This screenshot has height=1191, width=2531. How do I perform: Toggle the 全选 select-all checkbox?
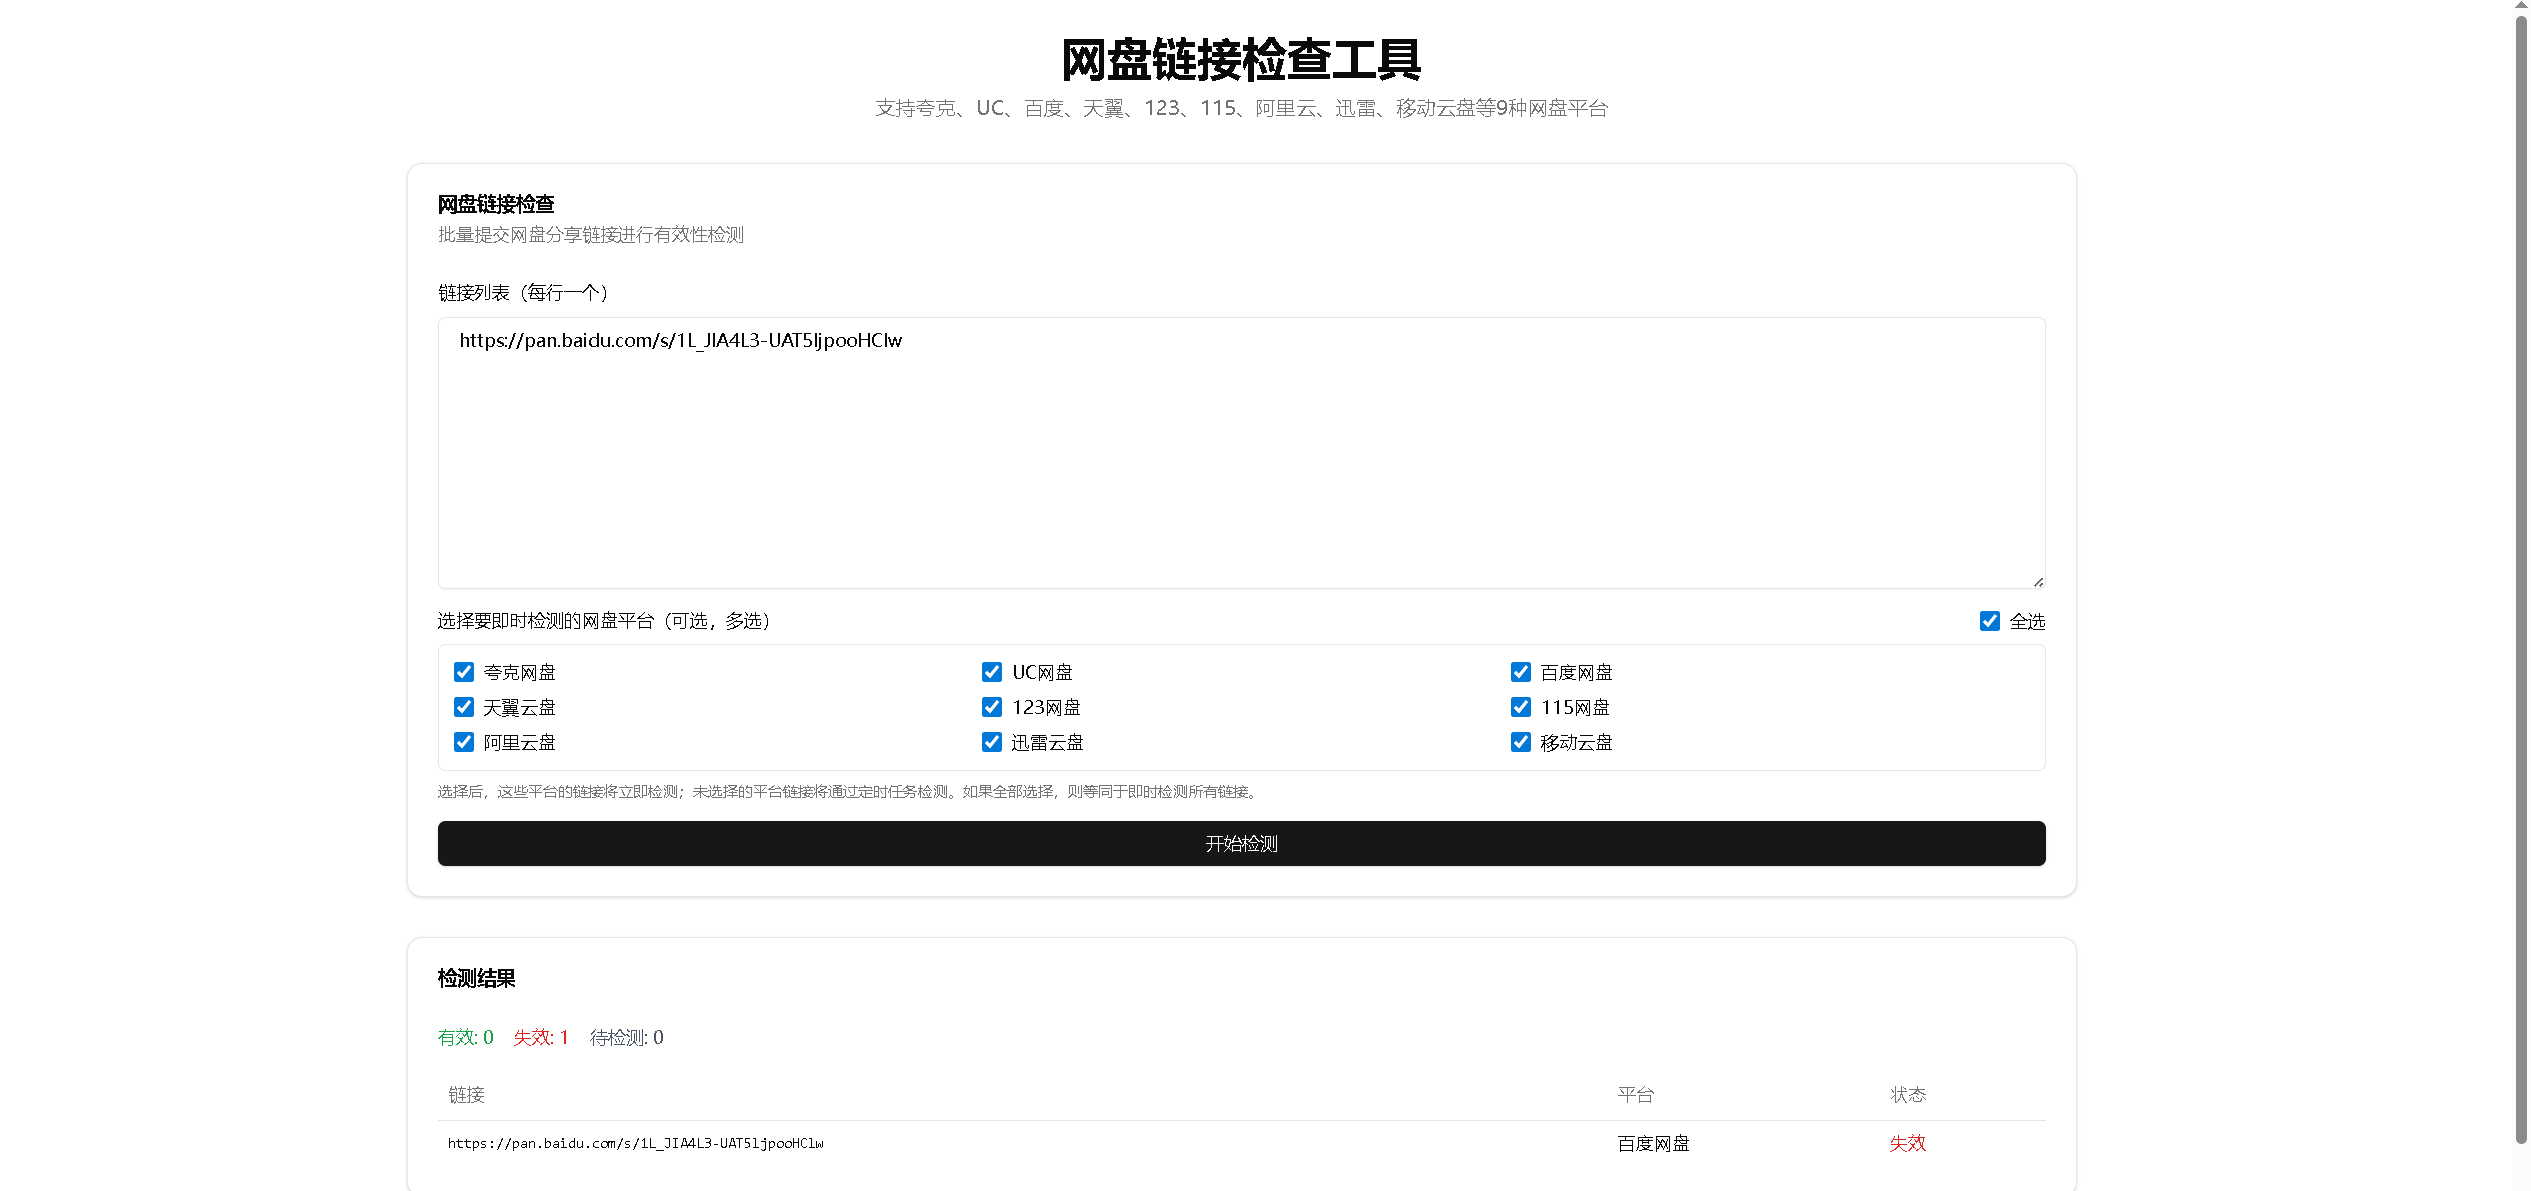coord(1990,621)
